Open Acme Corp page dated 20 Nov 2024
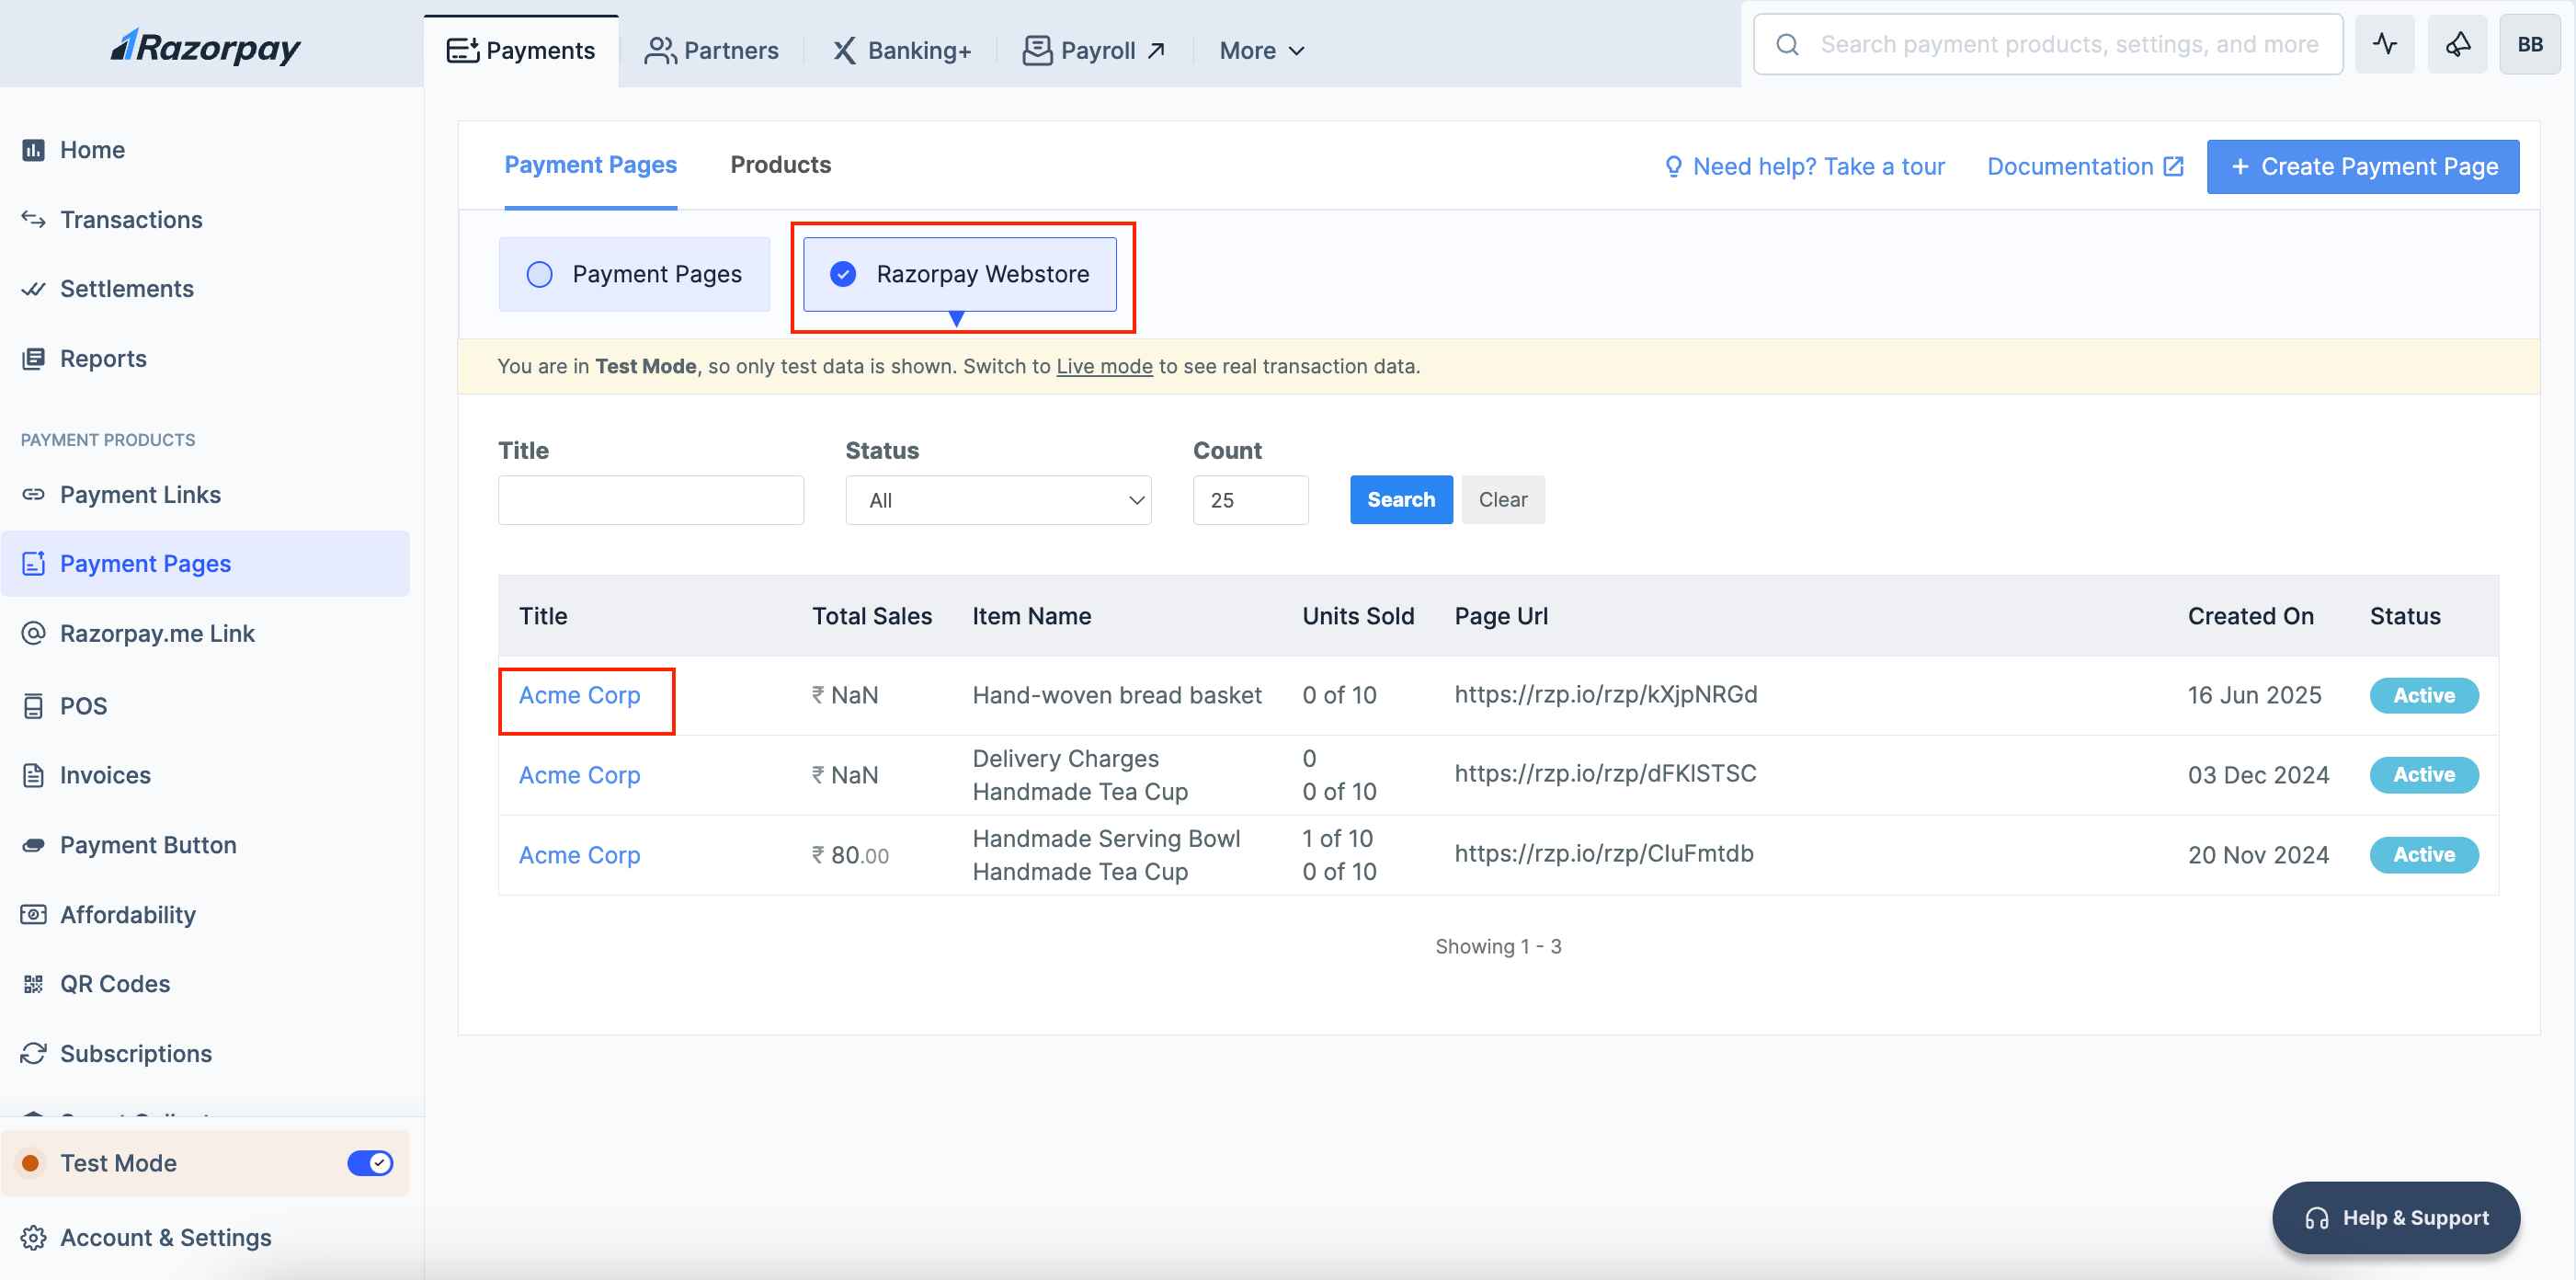 coord(579,855)
